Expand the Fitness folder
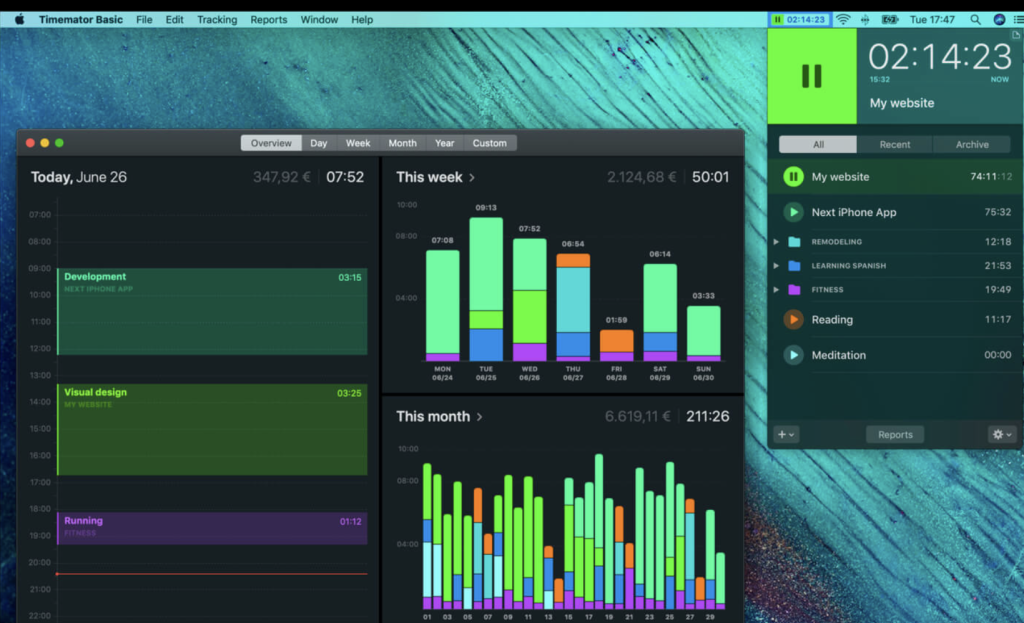This screenshot has width=1024, height=623. tap(776, 289)
